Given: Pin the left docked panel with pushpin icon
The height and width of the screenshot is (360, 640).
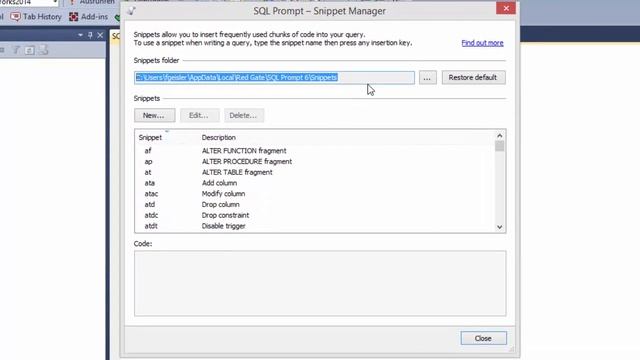Looking at the screenshot, I should (90, 35).
